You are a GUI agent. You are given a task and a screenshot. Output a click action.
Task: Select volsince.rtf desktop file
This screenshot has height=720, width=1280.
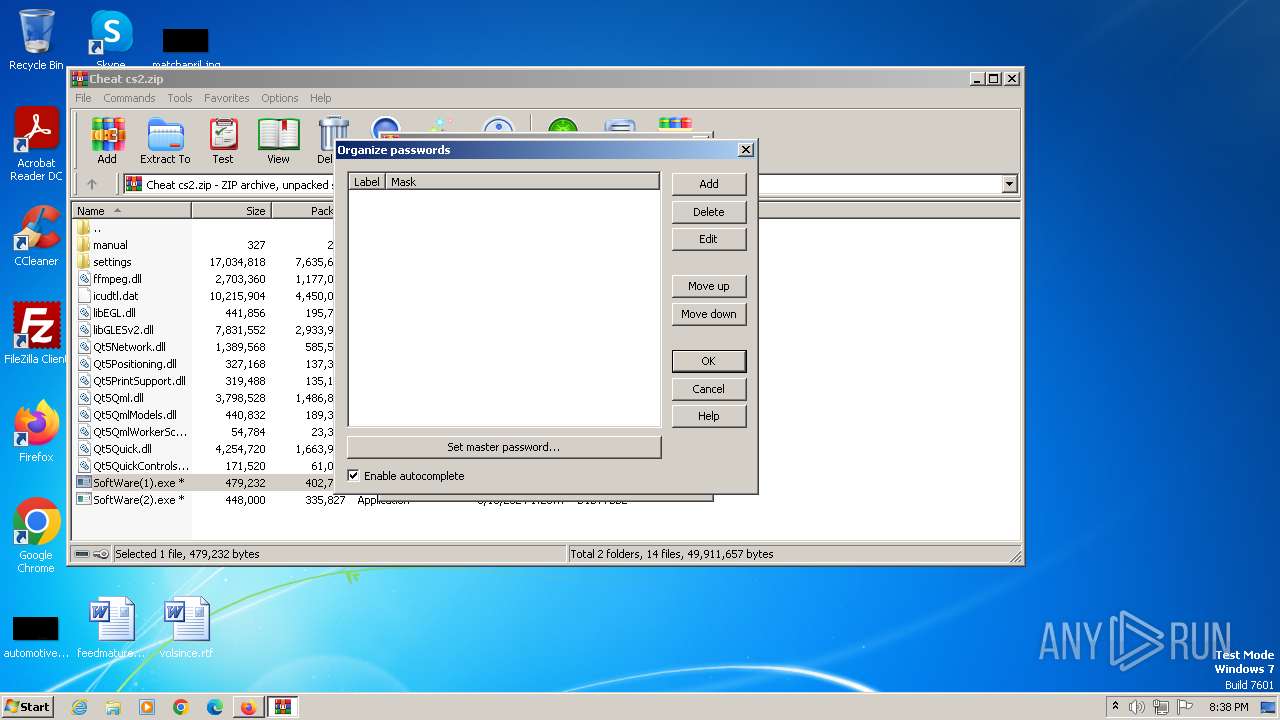pyautogui.click(x=186, y=627)
